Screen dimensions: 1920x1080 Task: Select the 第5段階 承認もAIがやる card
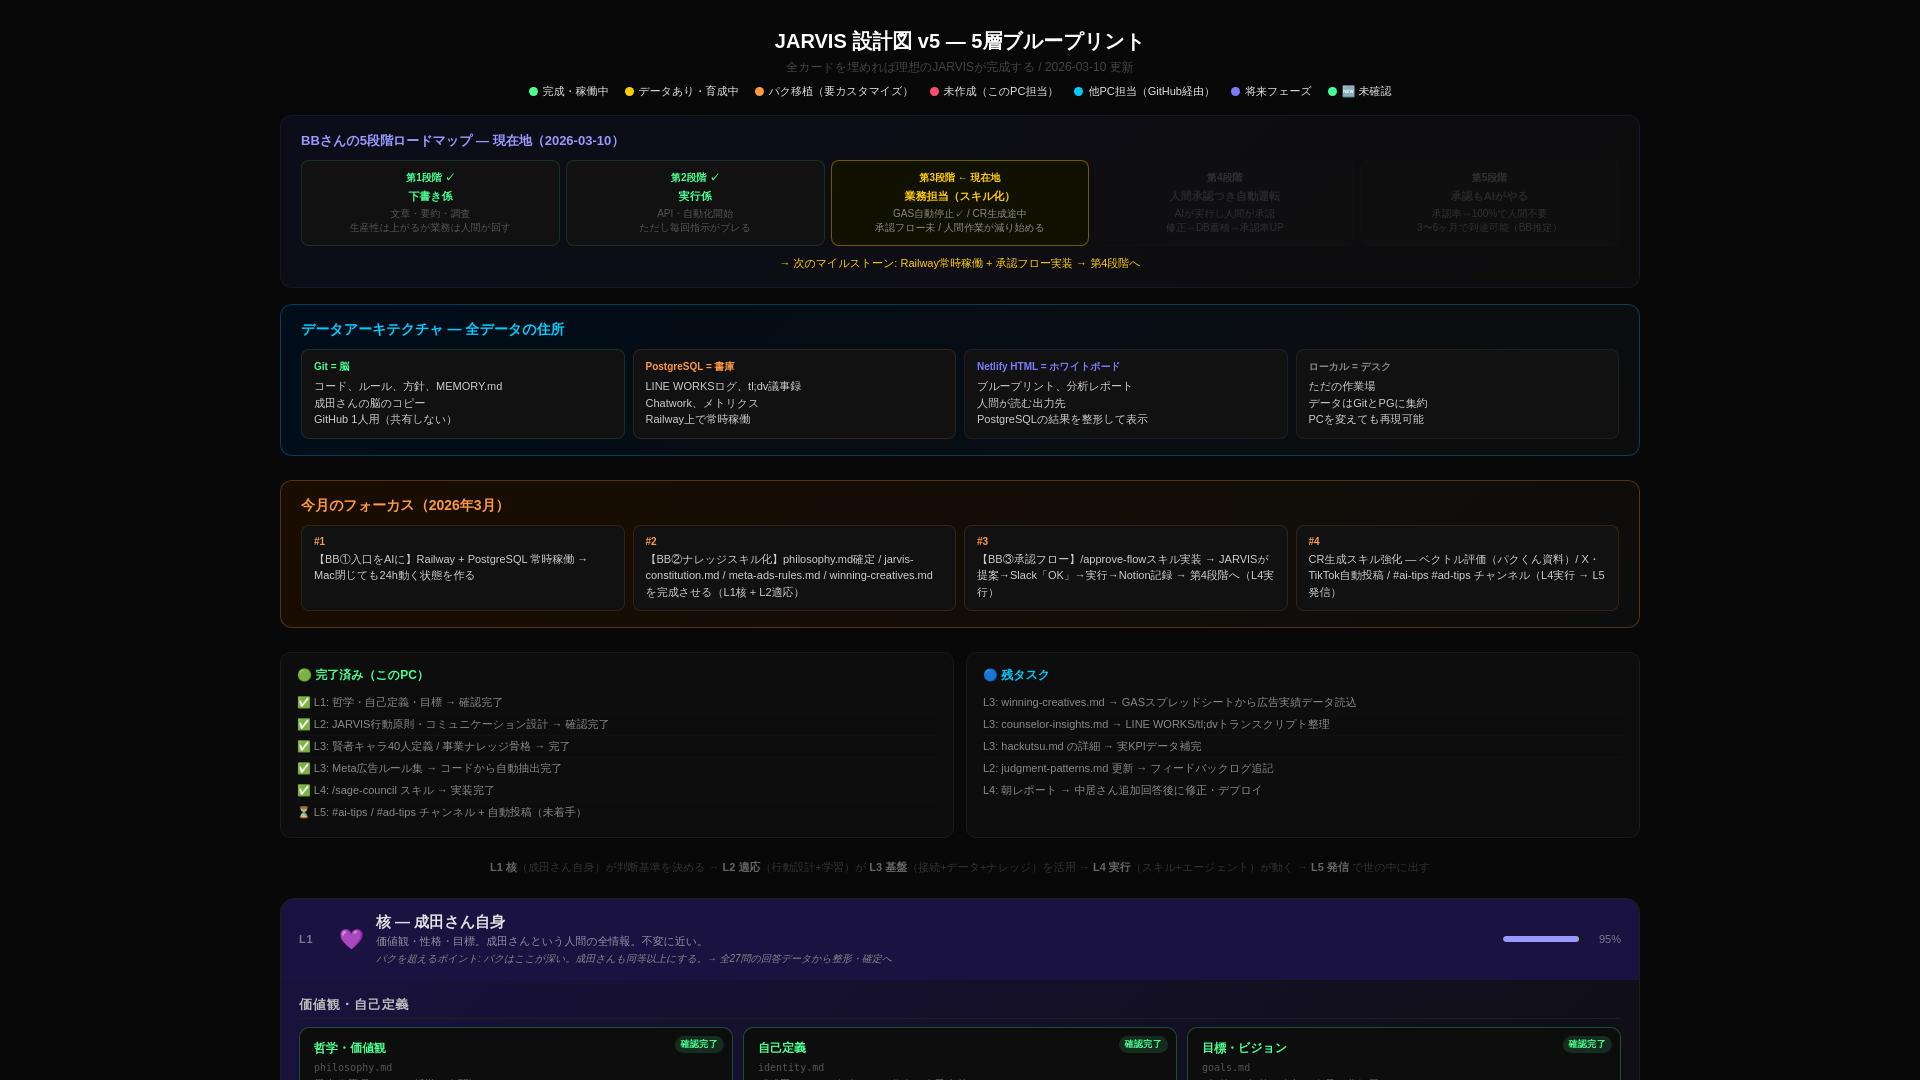tap(1489, 203)
